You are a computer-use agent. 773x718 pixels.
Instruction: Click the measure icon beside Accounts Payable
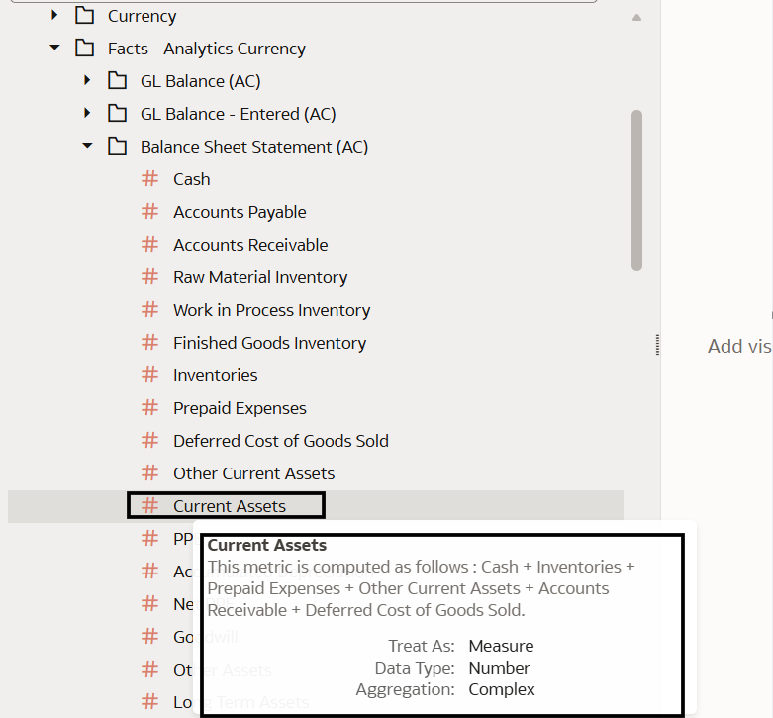pyautogui.click(x=150, y=212)
